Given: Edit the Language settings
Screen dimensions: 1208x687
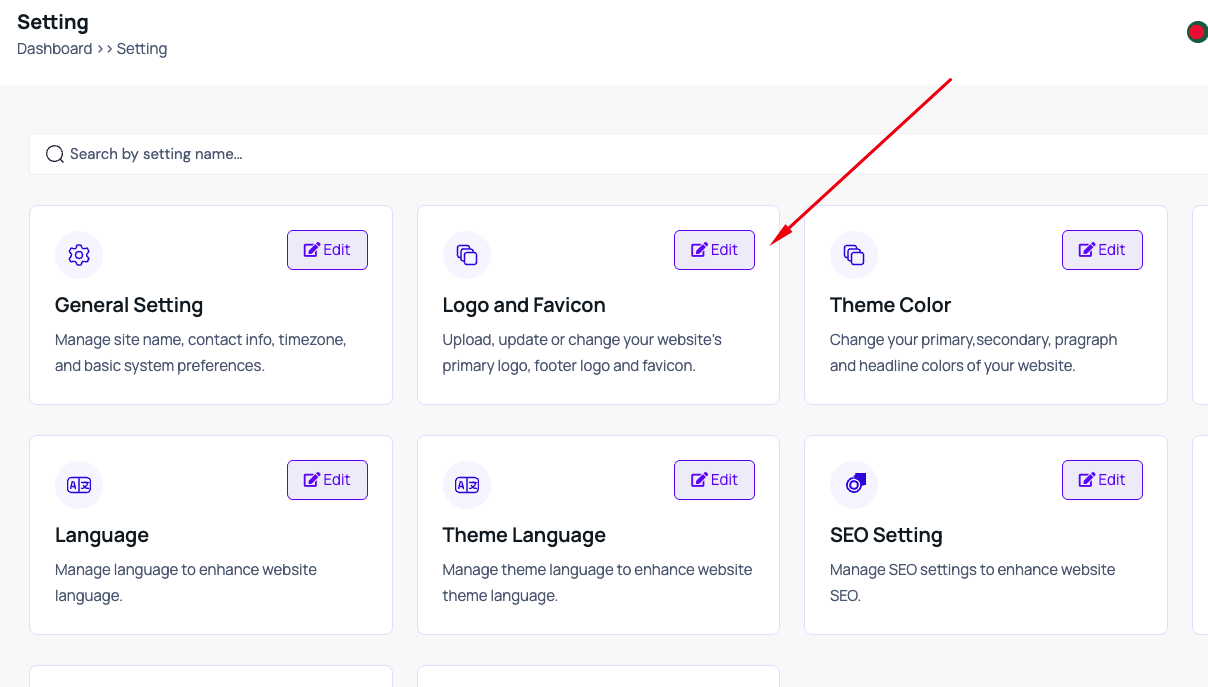Looking at the screenshot, I should (327, 480).
